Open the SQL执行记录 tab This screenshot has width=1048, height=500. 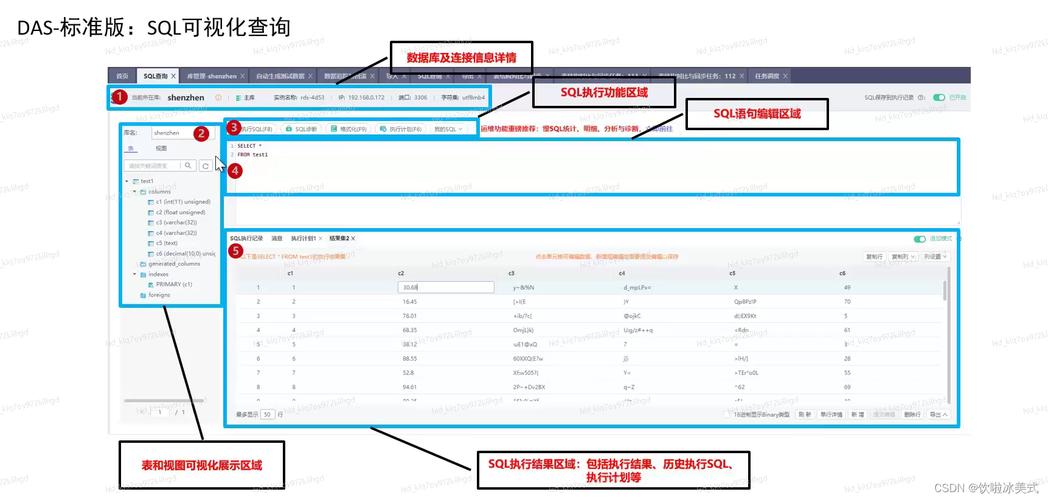pos(246,238)
